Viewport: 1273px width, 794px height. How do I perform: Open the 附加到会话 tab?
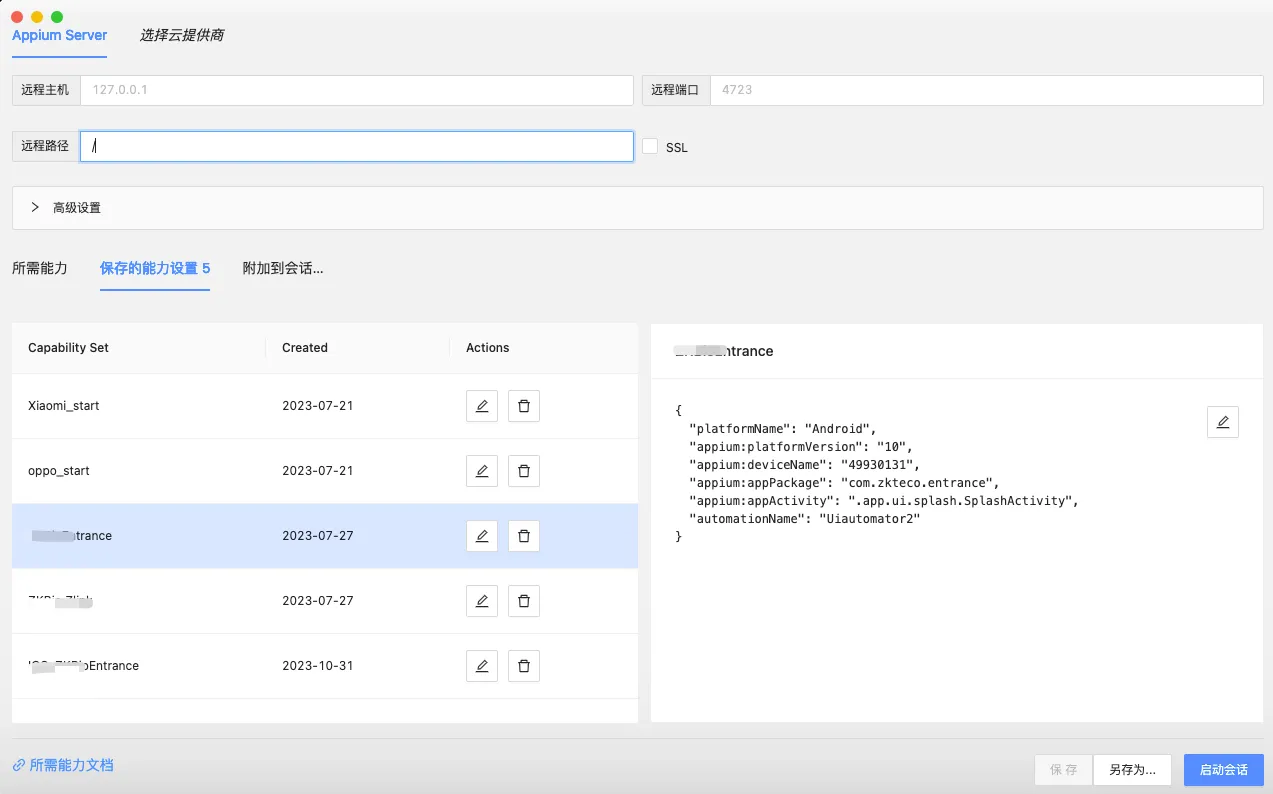(x=283, y=268)
